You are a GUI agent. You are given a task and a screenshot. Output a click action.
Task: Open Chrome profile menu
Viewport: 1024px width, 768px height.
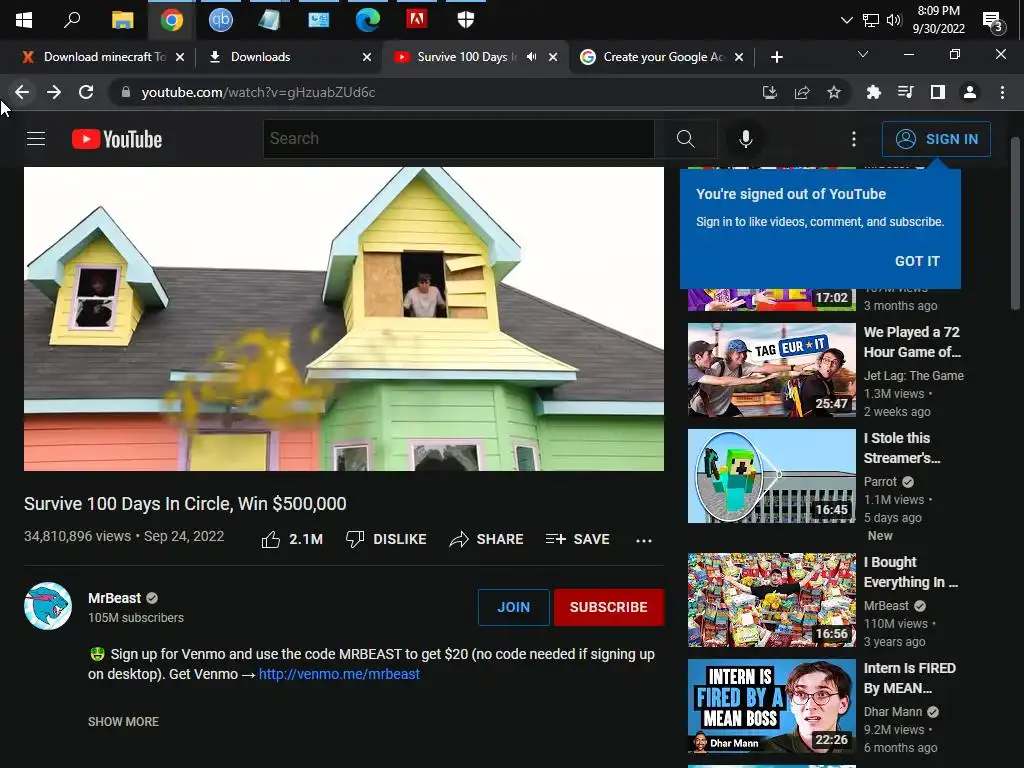coord(970,93)
